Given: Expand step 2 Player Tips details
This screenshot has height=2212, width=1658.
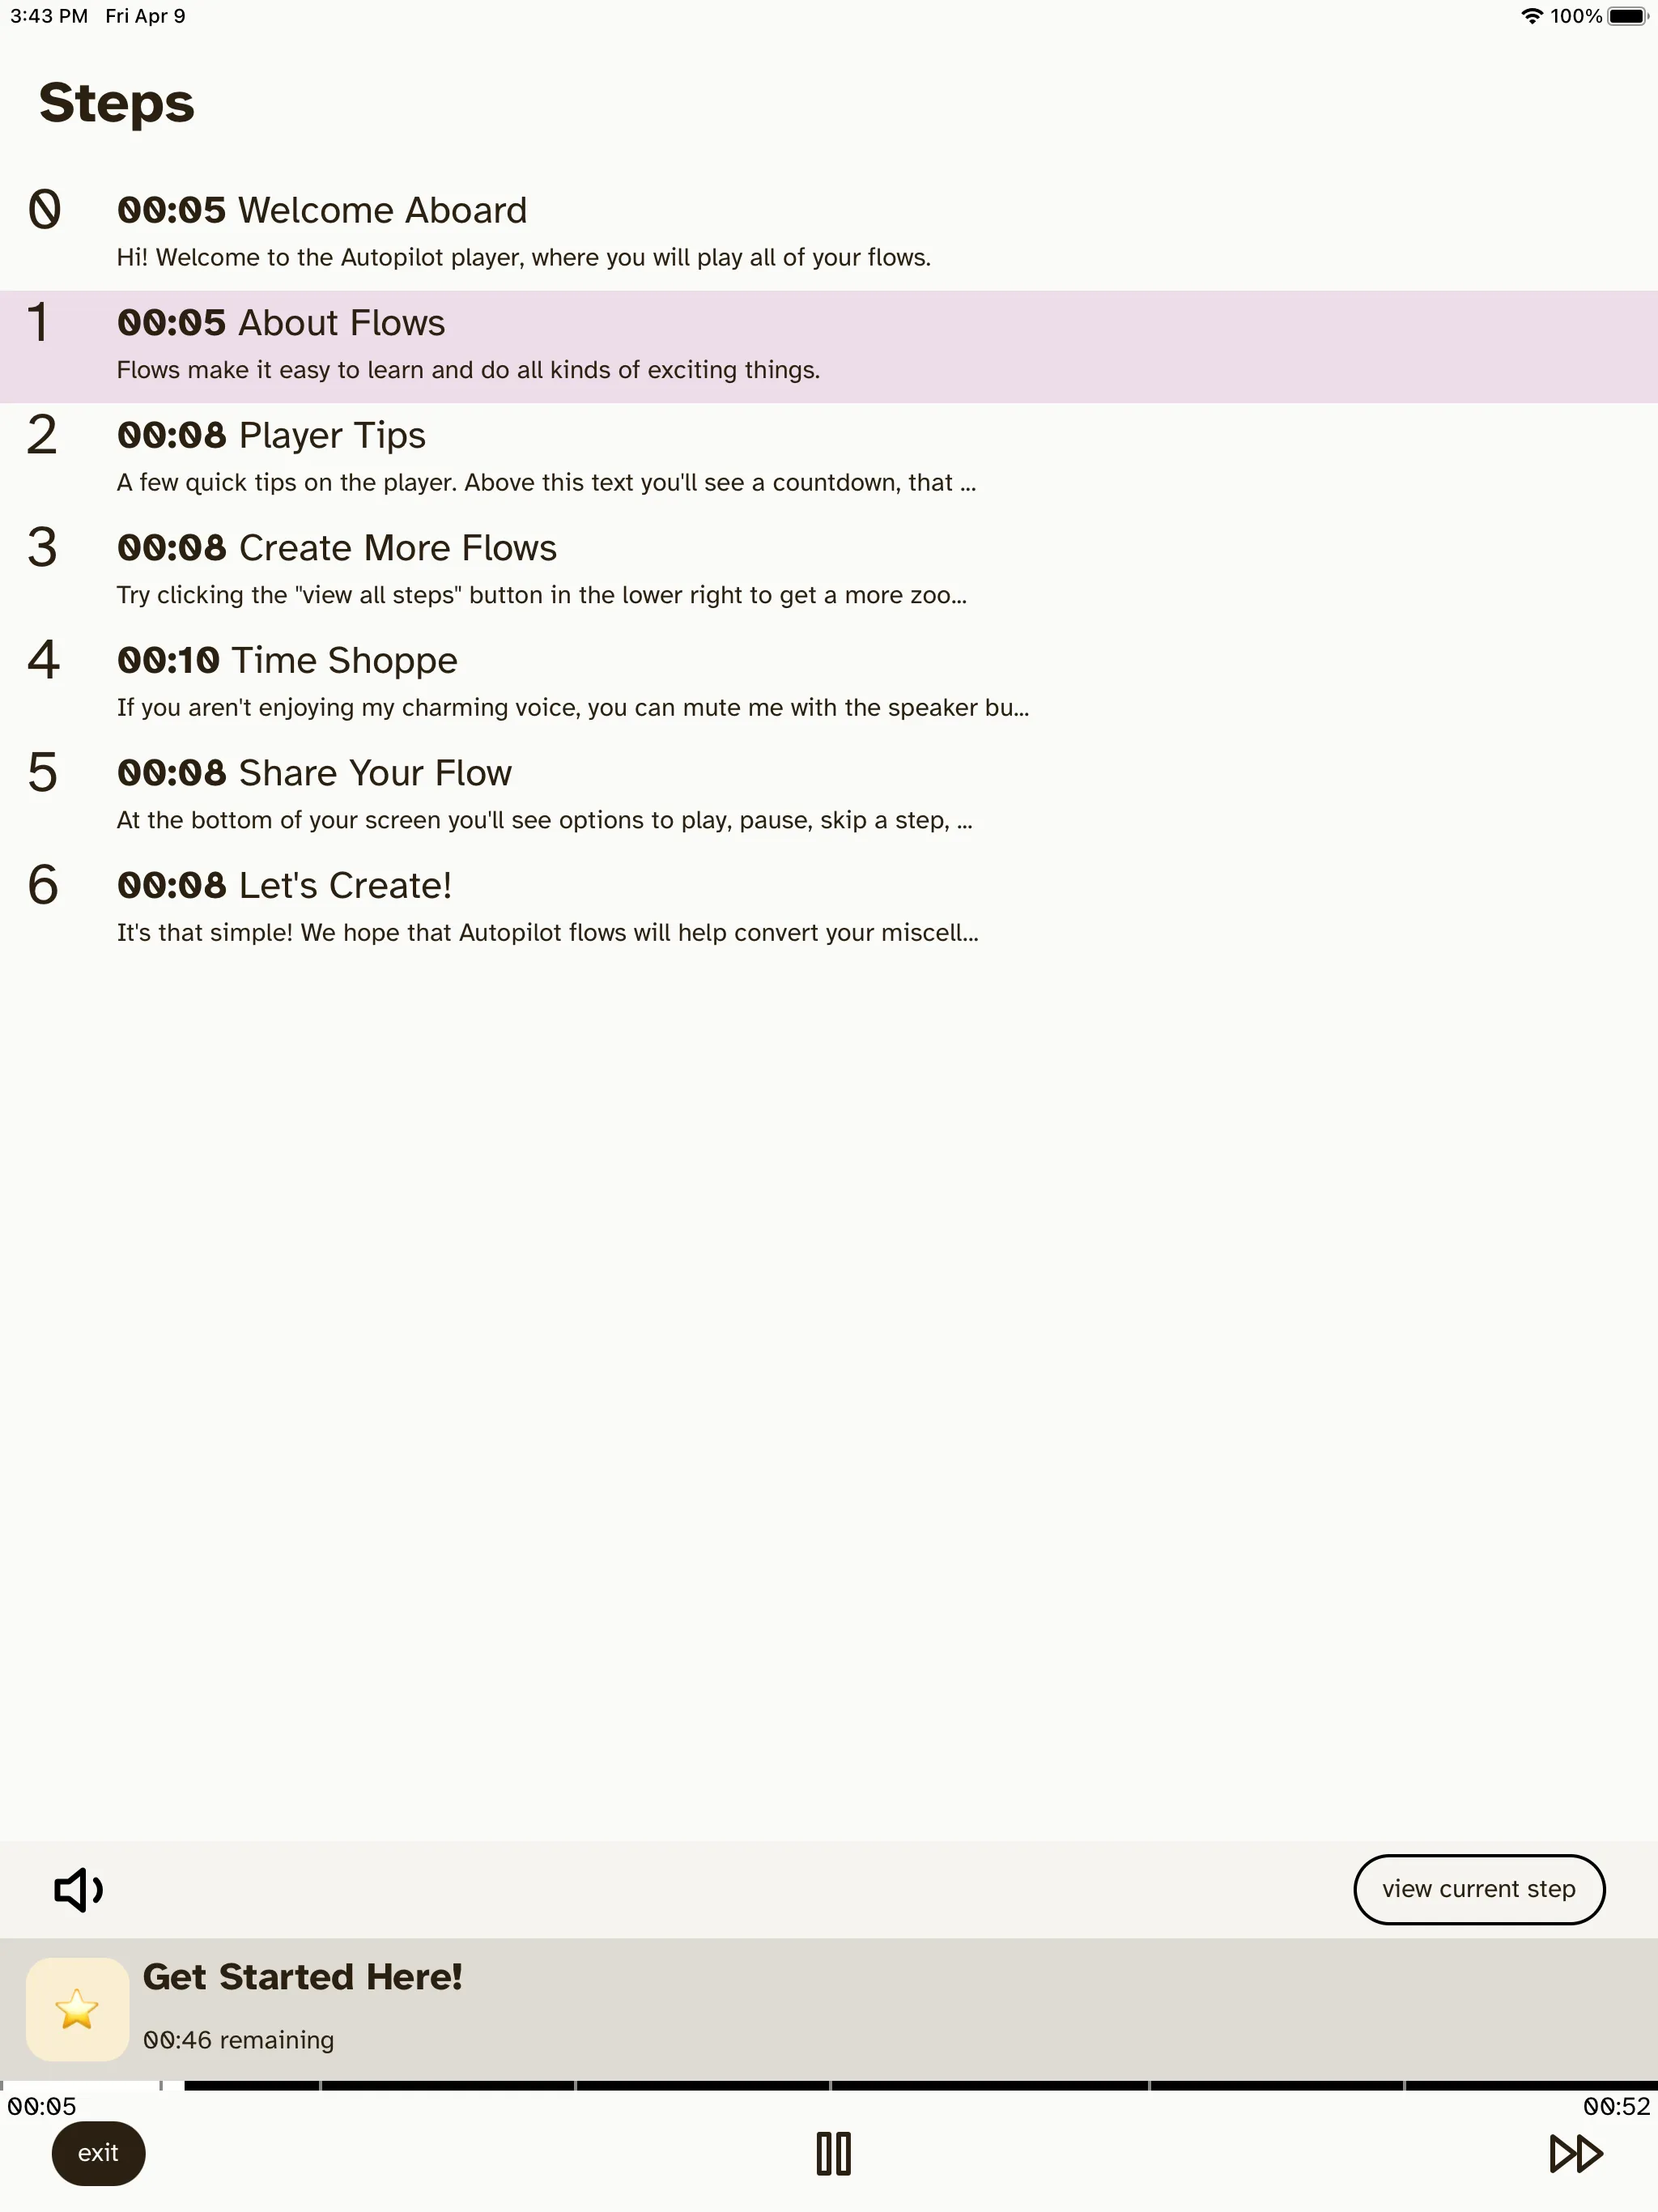Looking at the screenshot, I should click(831, 457).
